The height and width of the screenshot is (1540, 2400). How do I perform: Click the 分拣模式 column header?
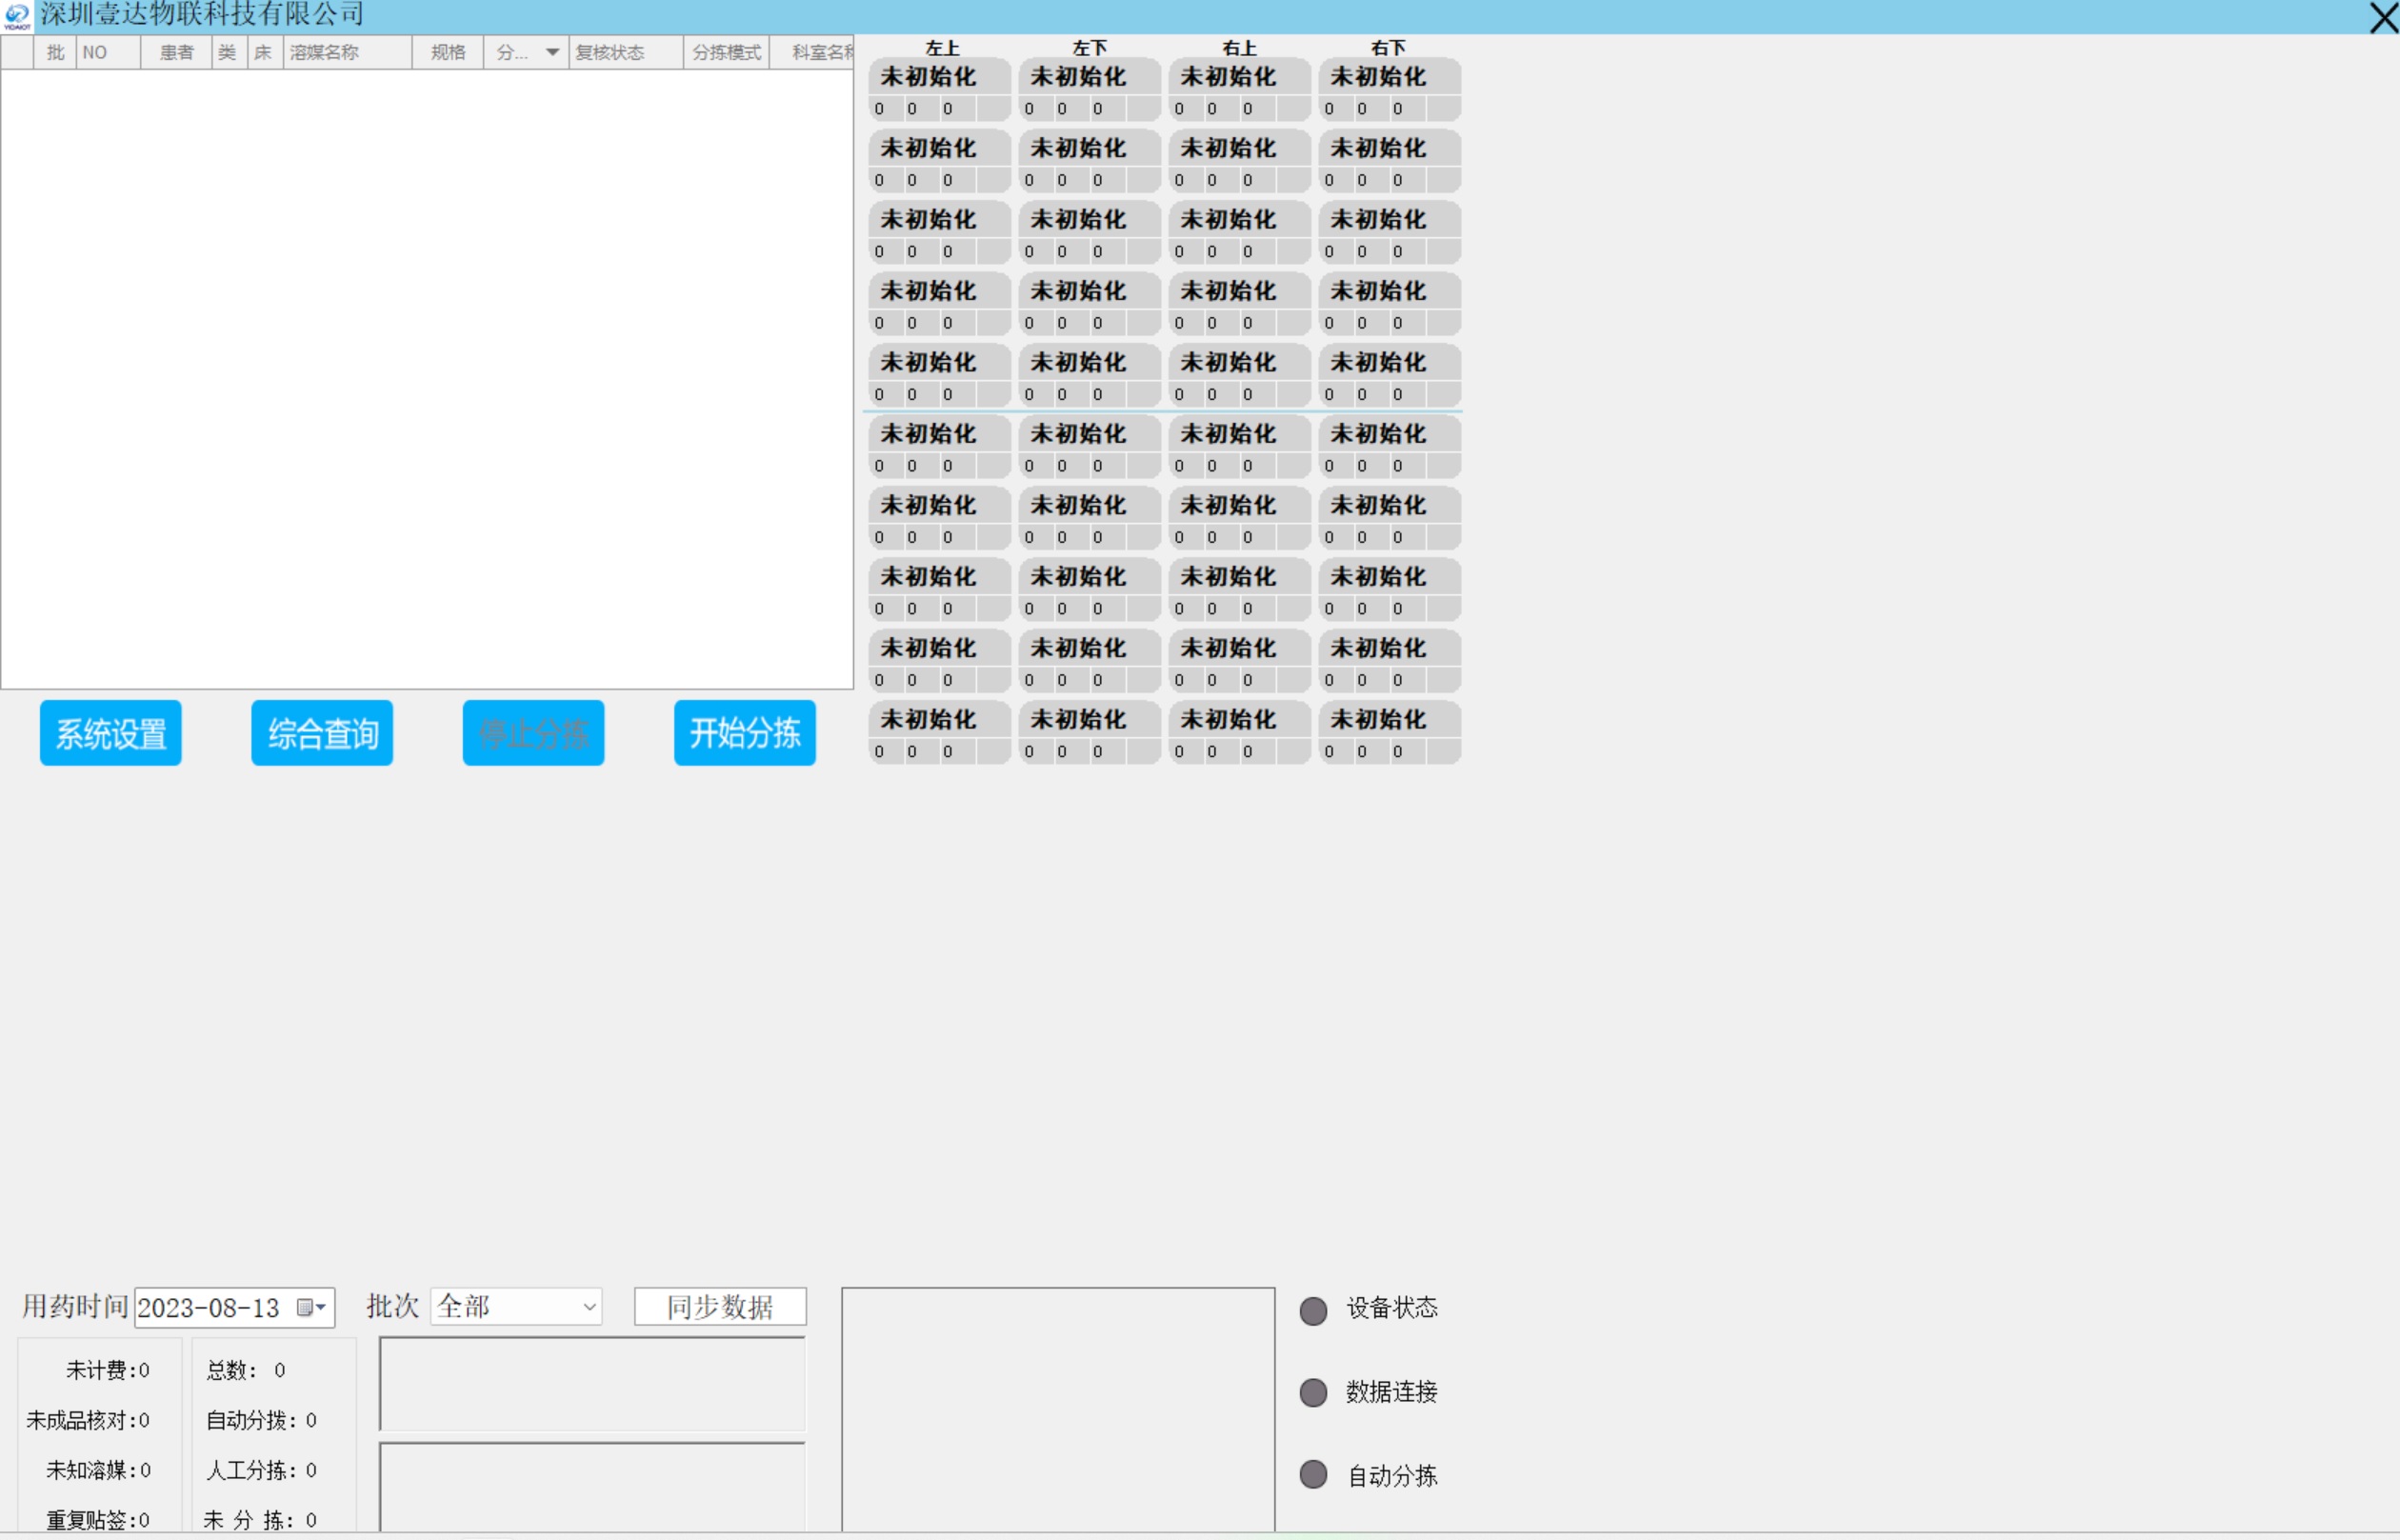click(726, 52)
